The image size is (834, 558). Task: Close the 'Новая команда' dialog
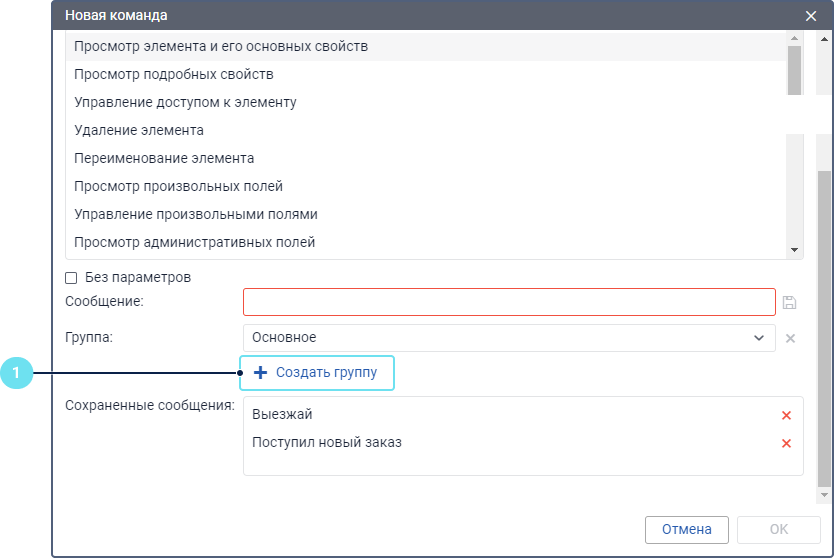[811, 16]
